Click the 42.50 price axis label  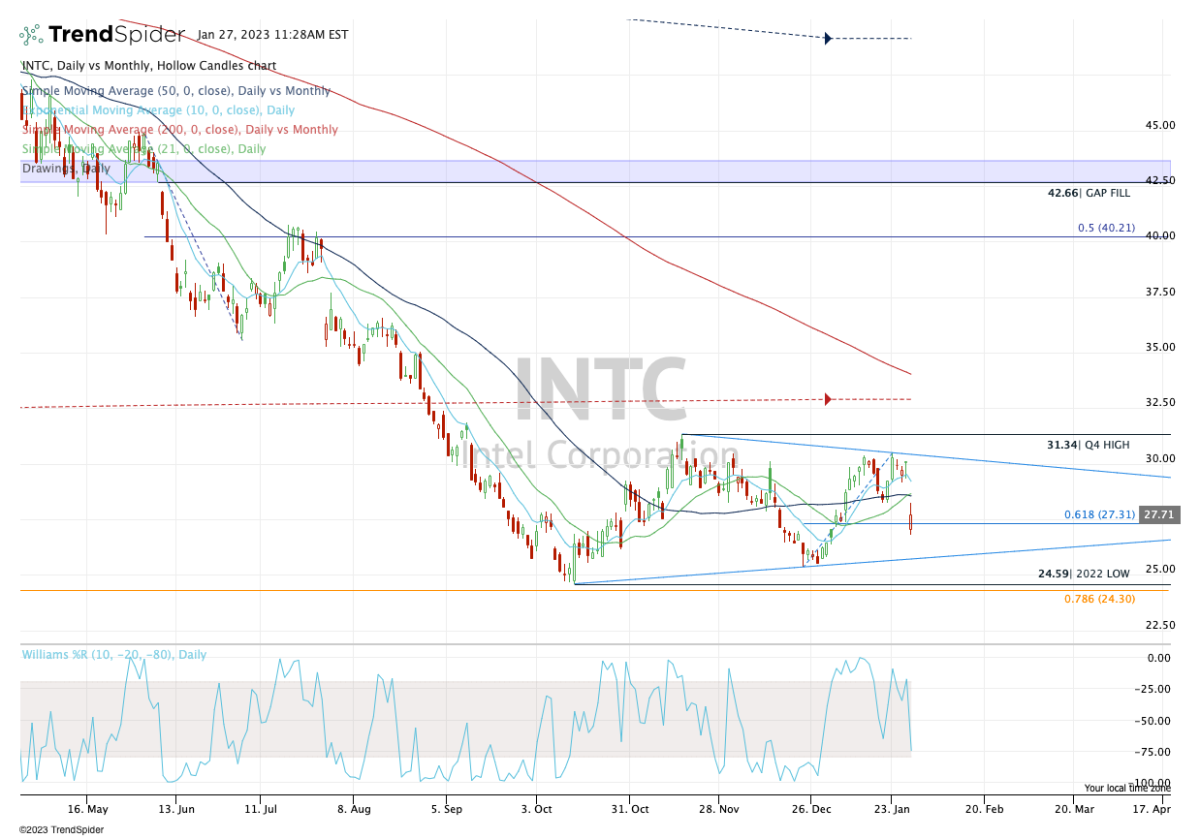click(1160, 181)
